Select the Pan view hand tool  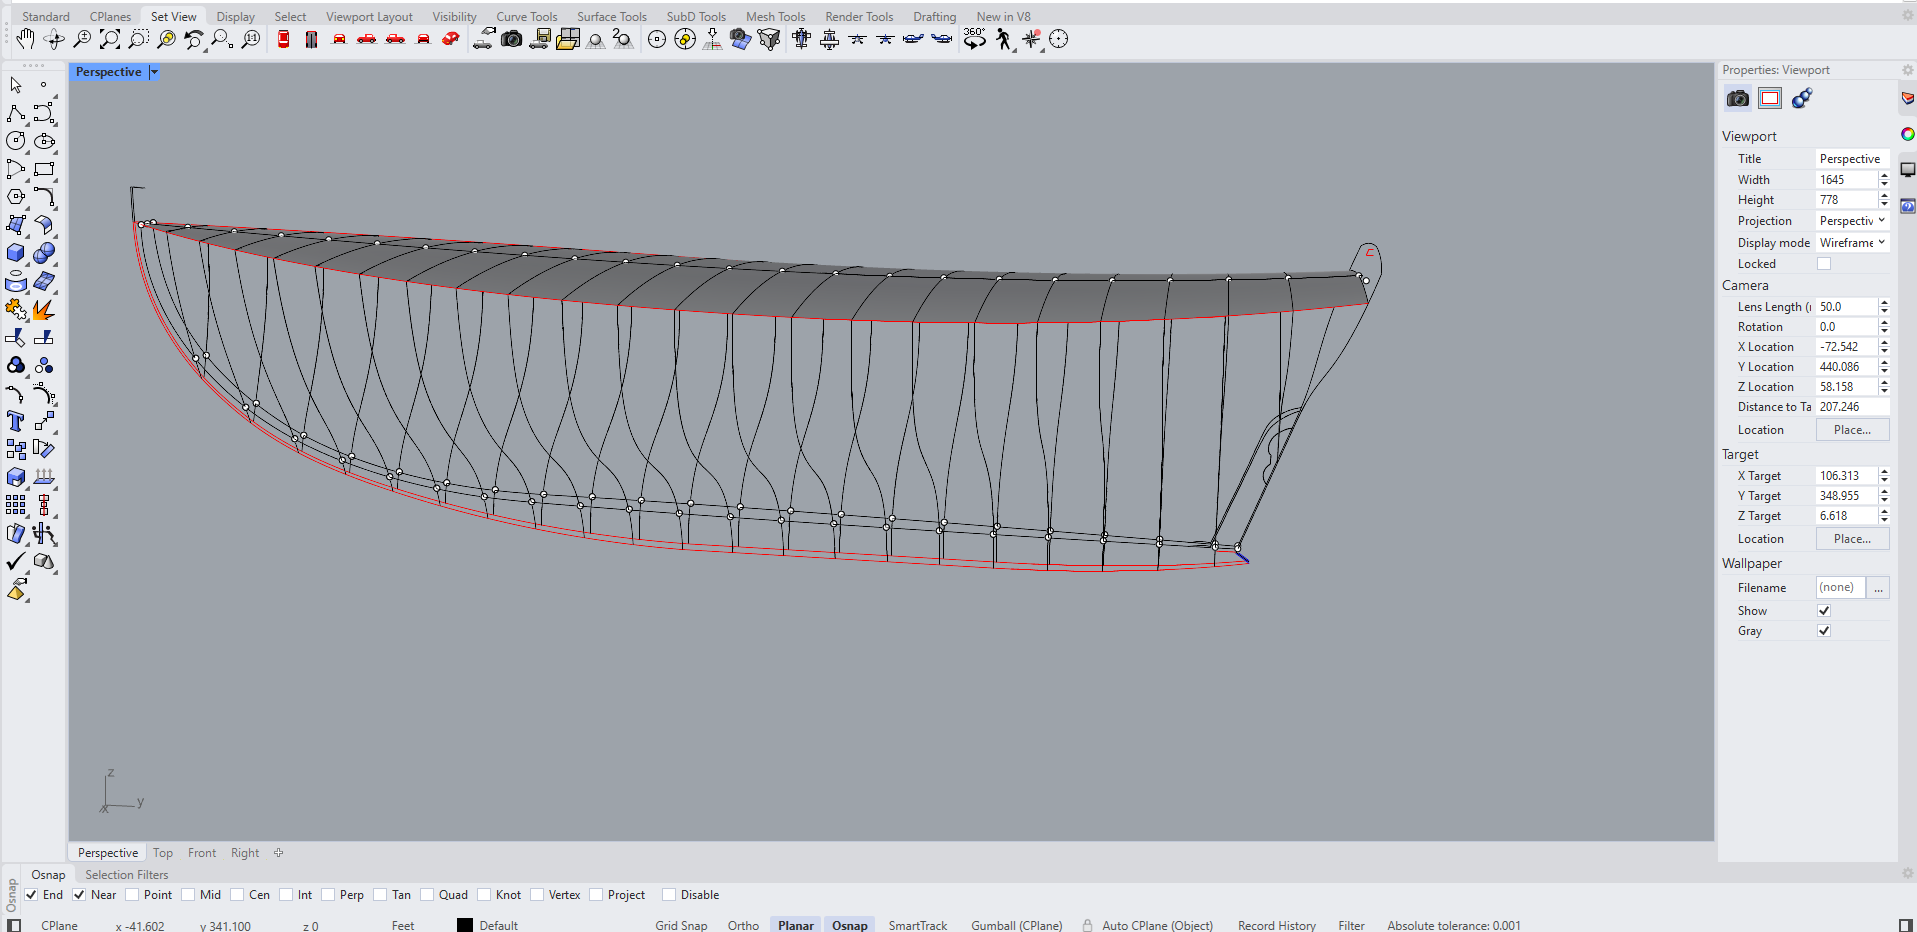coord(25,39)
